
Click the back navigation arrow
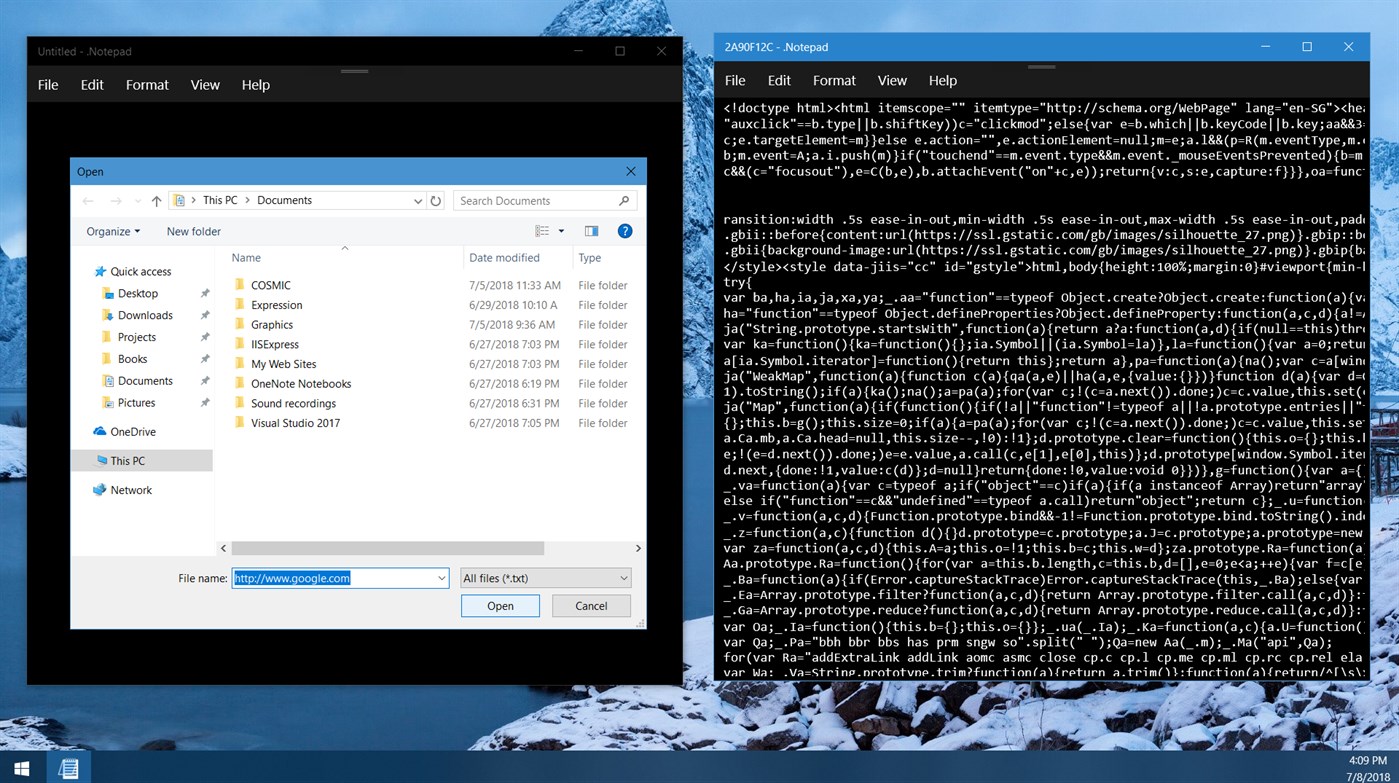[88, 200]
